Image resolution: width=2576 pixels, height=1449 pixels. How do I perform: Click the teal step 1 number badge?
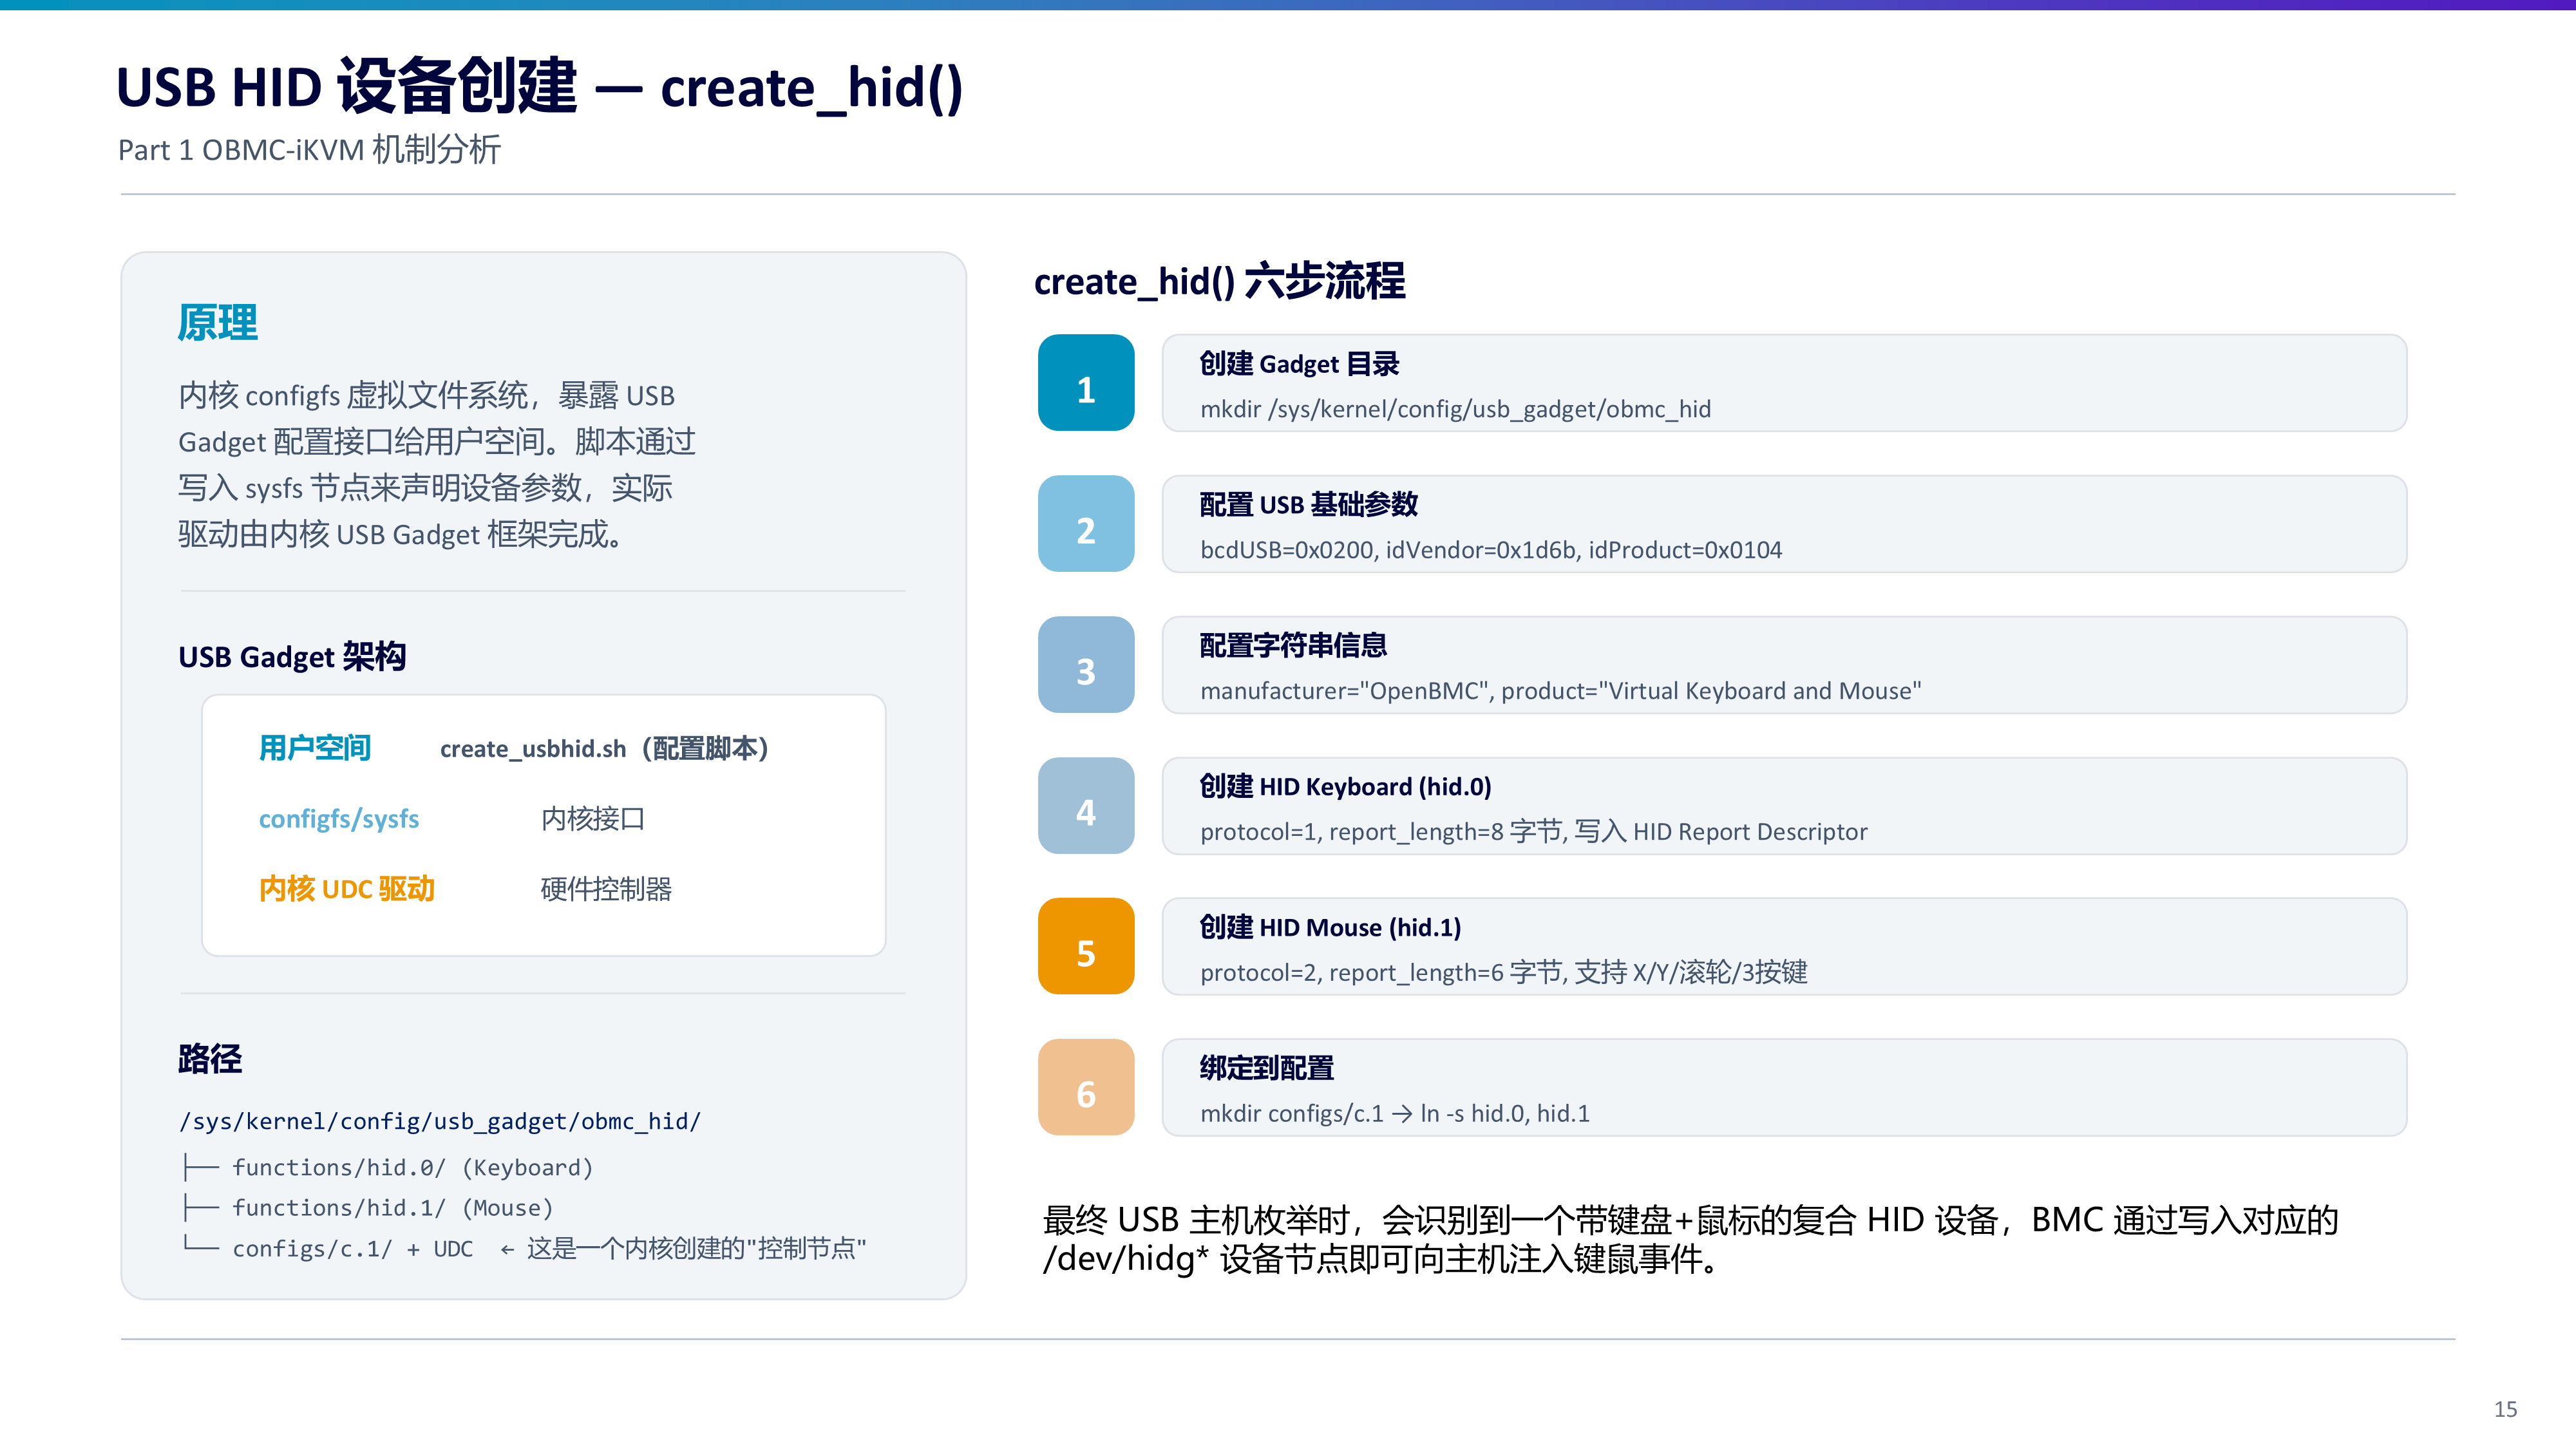pos(1086,383)
